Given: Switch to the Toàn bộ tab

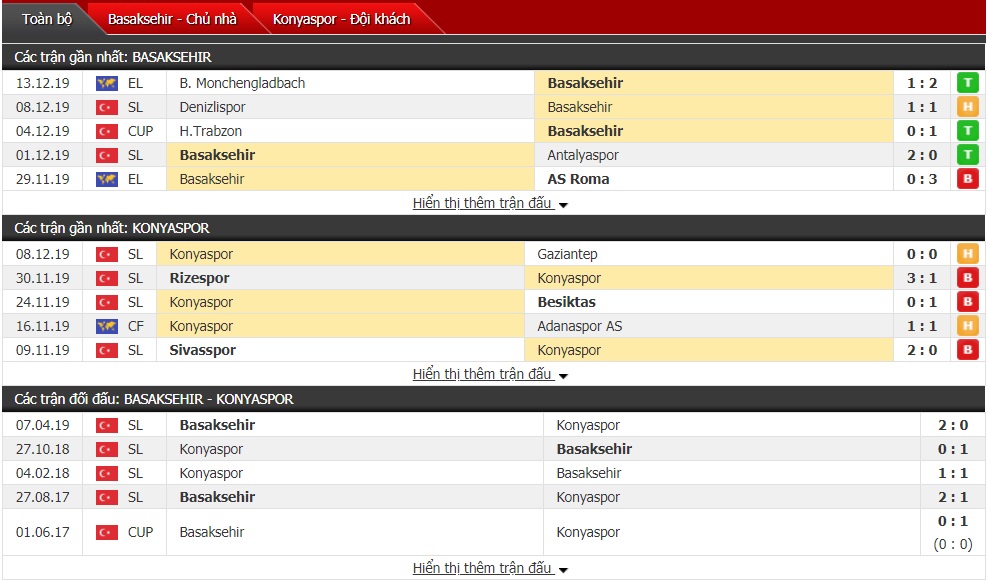Looking at the screenshot, I should click(47, 19).
